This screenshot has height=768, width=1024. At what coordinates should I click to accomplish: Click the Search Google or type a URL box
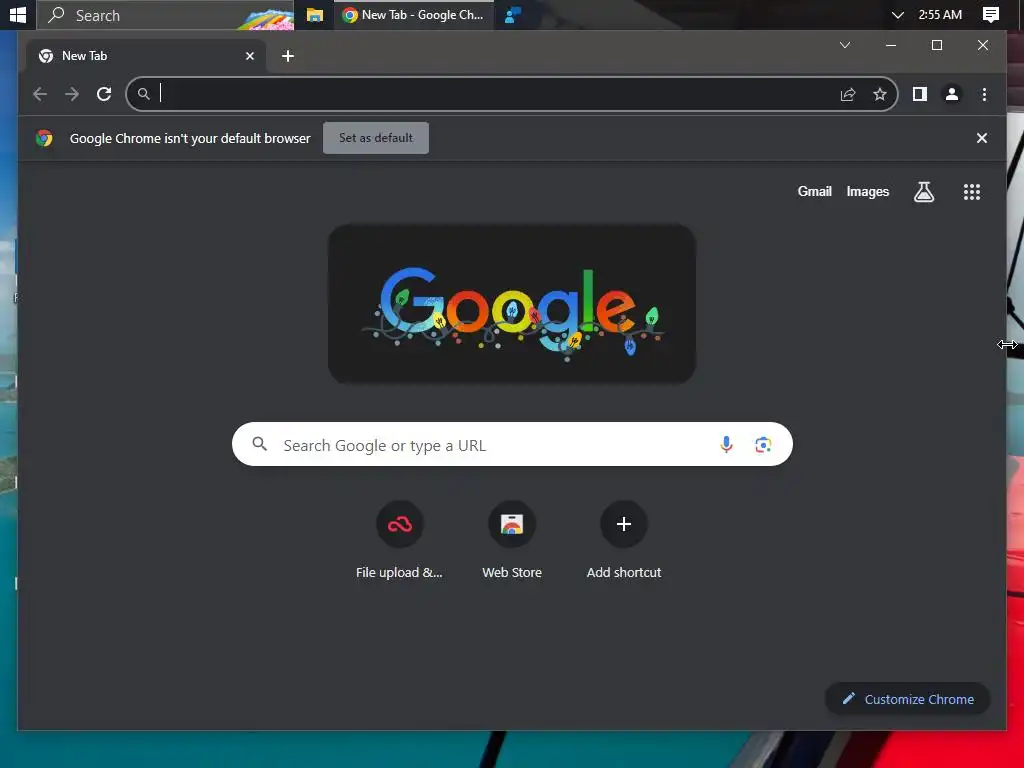(x=512, y=444)
